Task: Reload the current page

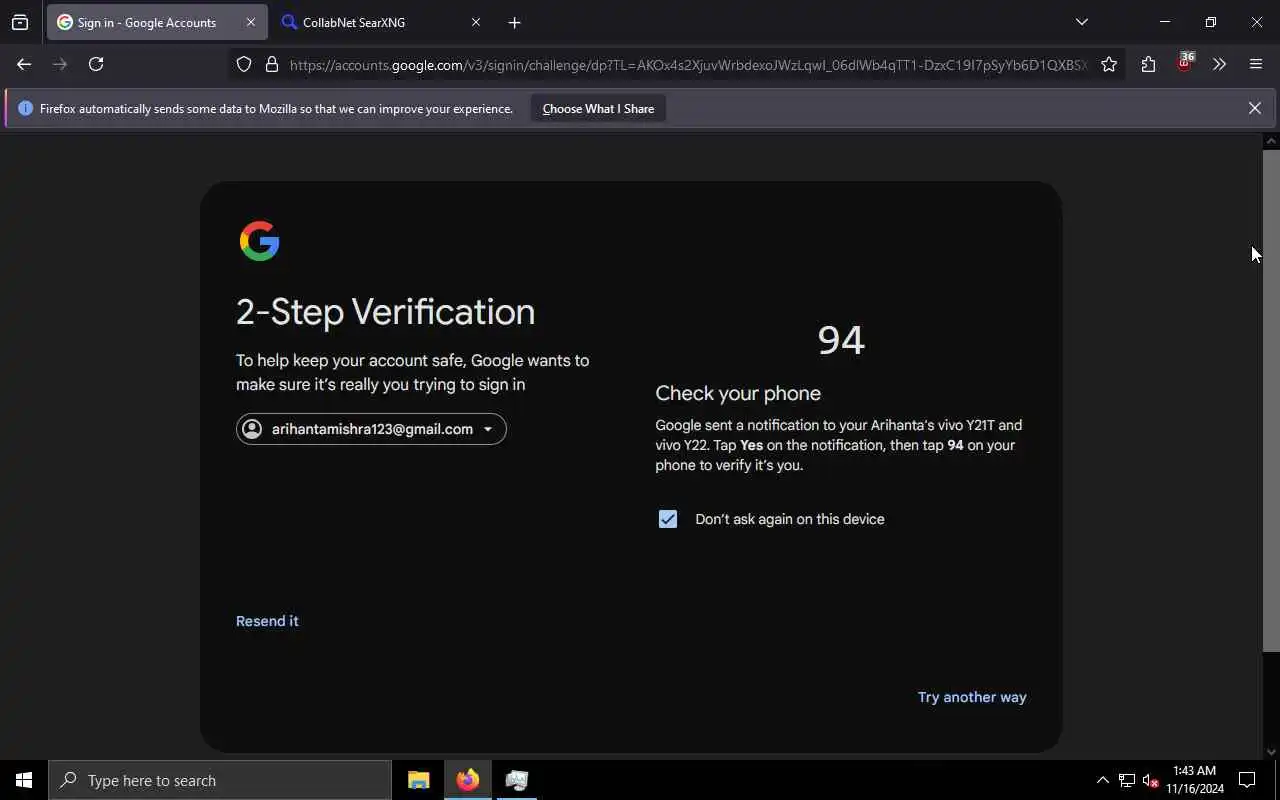Action: [96, 64]
